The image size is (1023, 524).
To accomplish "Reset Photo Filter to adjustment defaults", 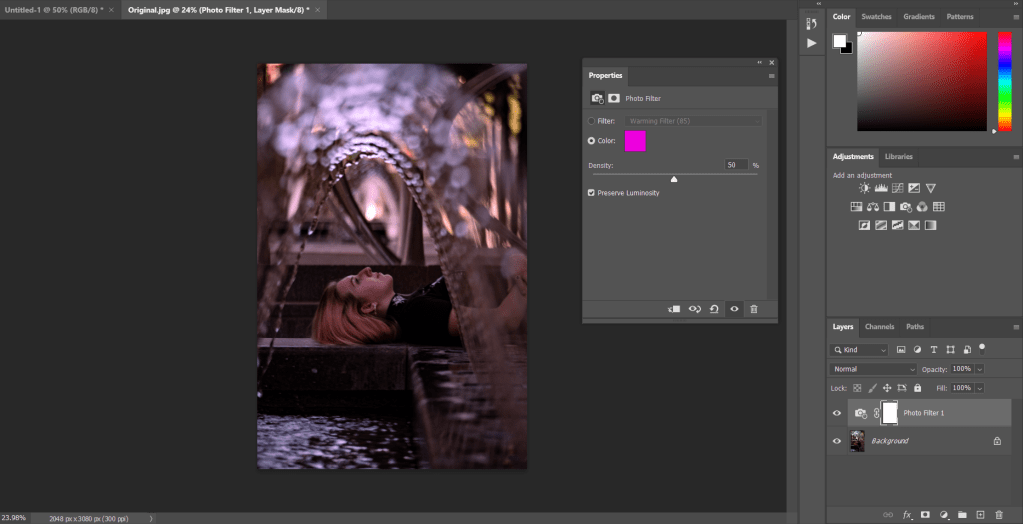I will pyautogui.click(x=714, y=309).
